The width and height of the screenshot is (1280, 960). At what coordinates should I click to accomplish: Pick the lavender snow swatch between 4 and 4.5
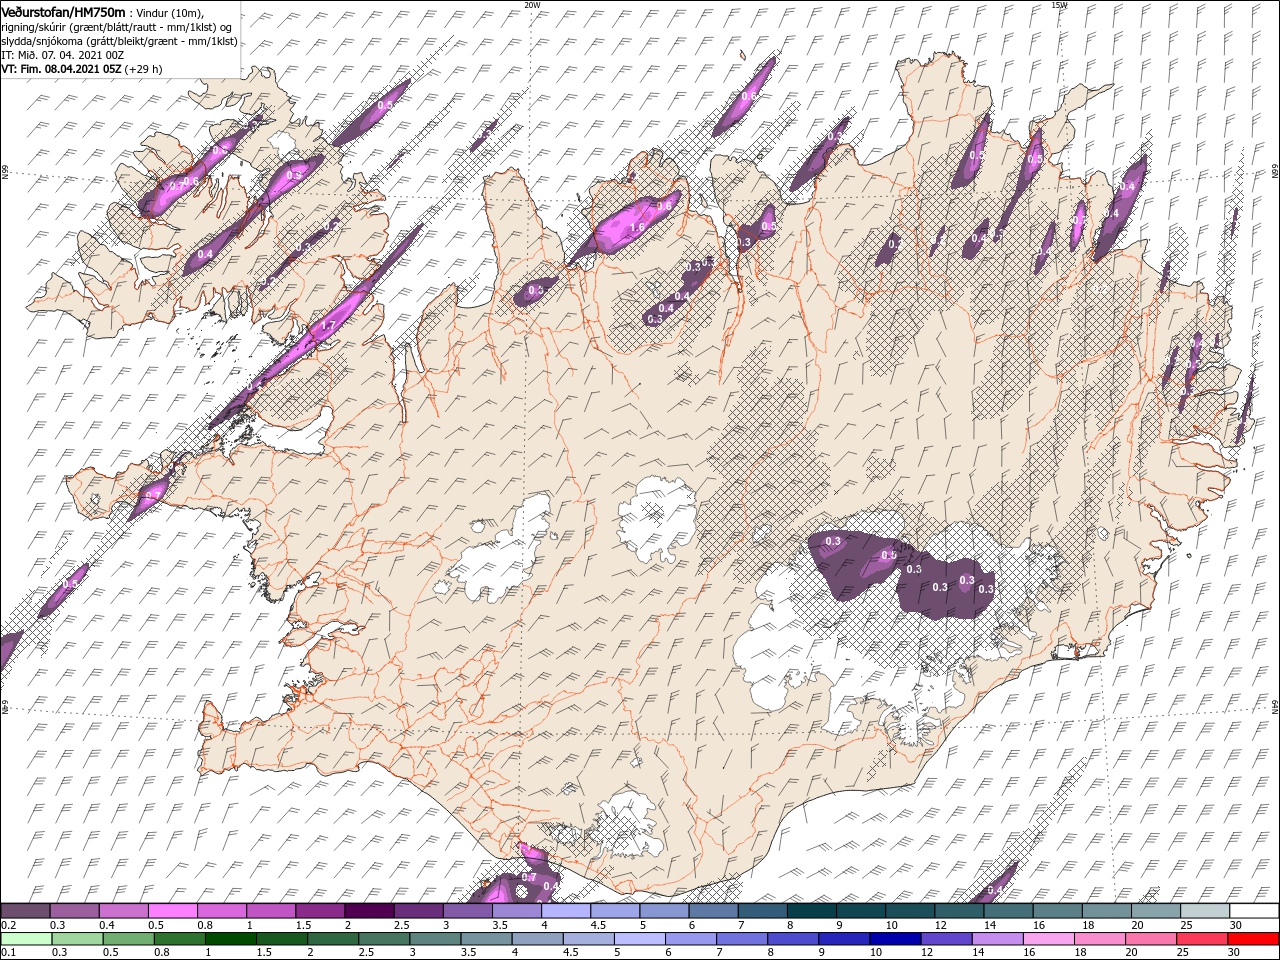click(565, 911)
